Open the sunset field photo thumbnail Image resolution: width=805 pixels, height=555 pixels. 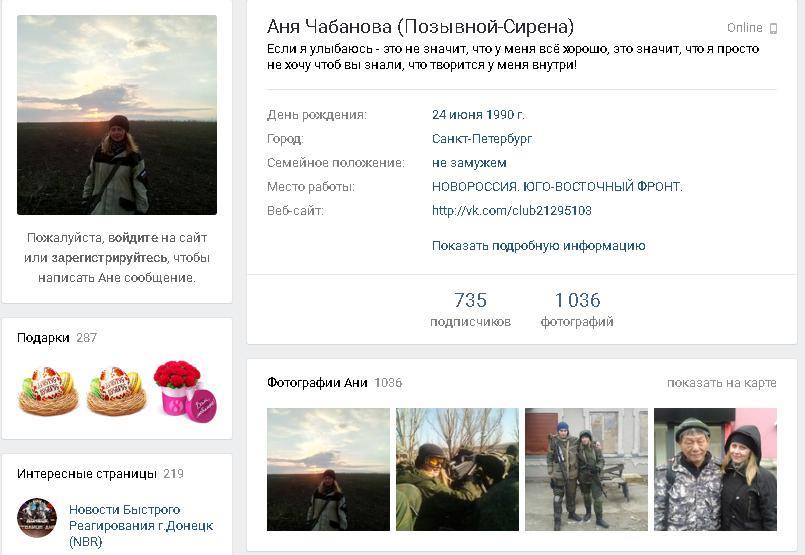(329, 469)
